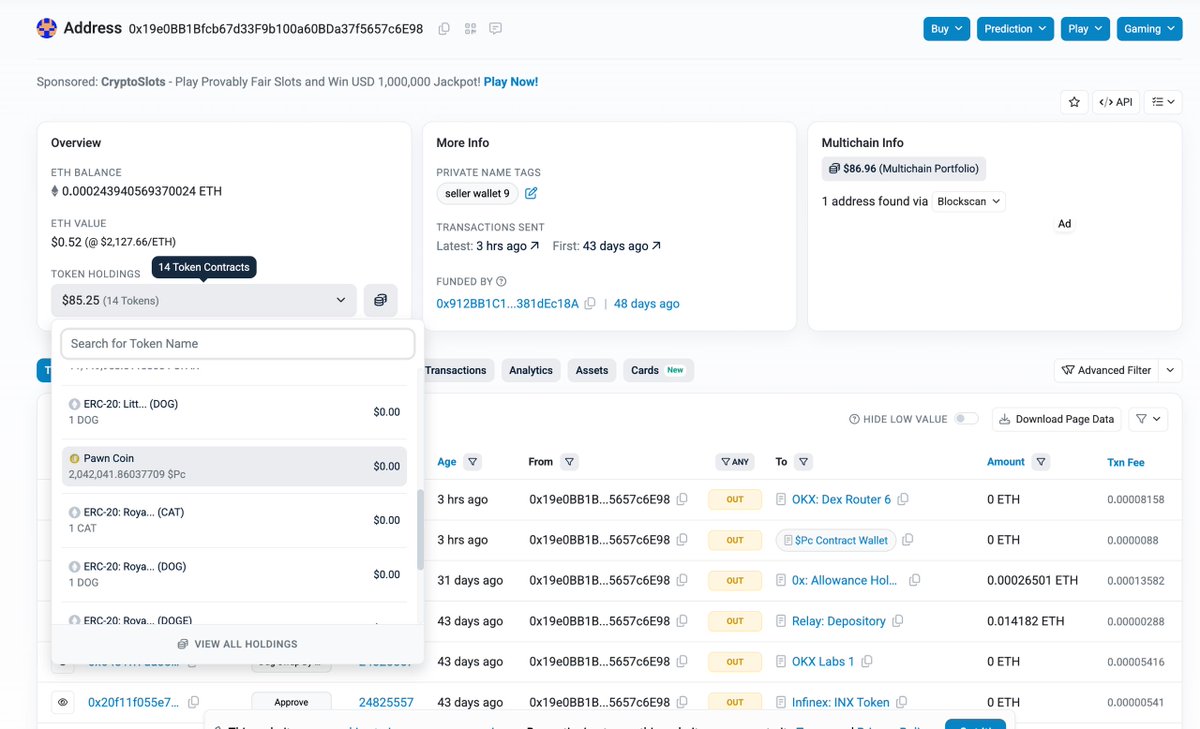1200x729 pixels.
Task: Copy OKX: Dex Router 6 address
Action: pos(903,499)
